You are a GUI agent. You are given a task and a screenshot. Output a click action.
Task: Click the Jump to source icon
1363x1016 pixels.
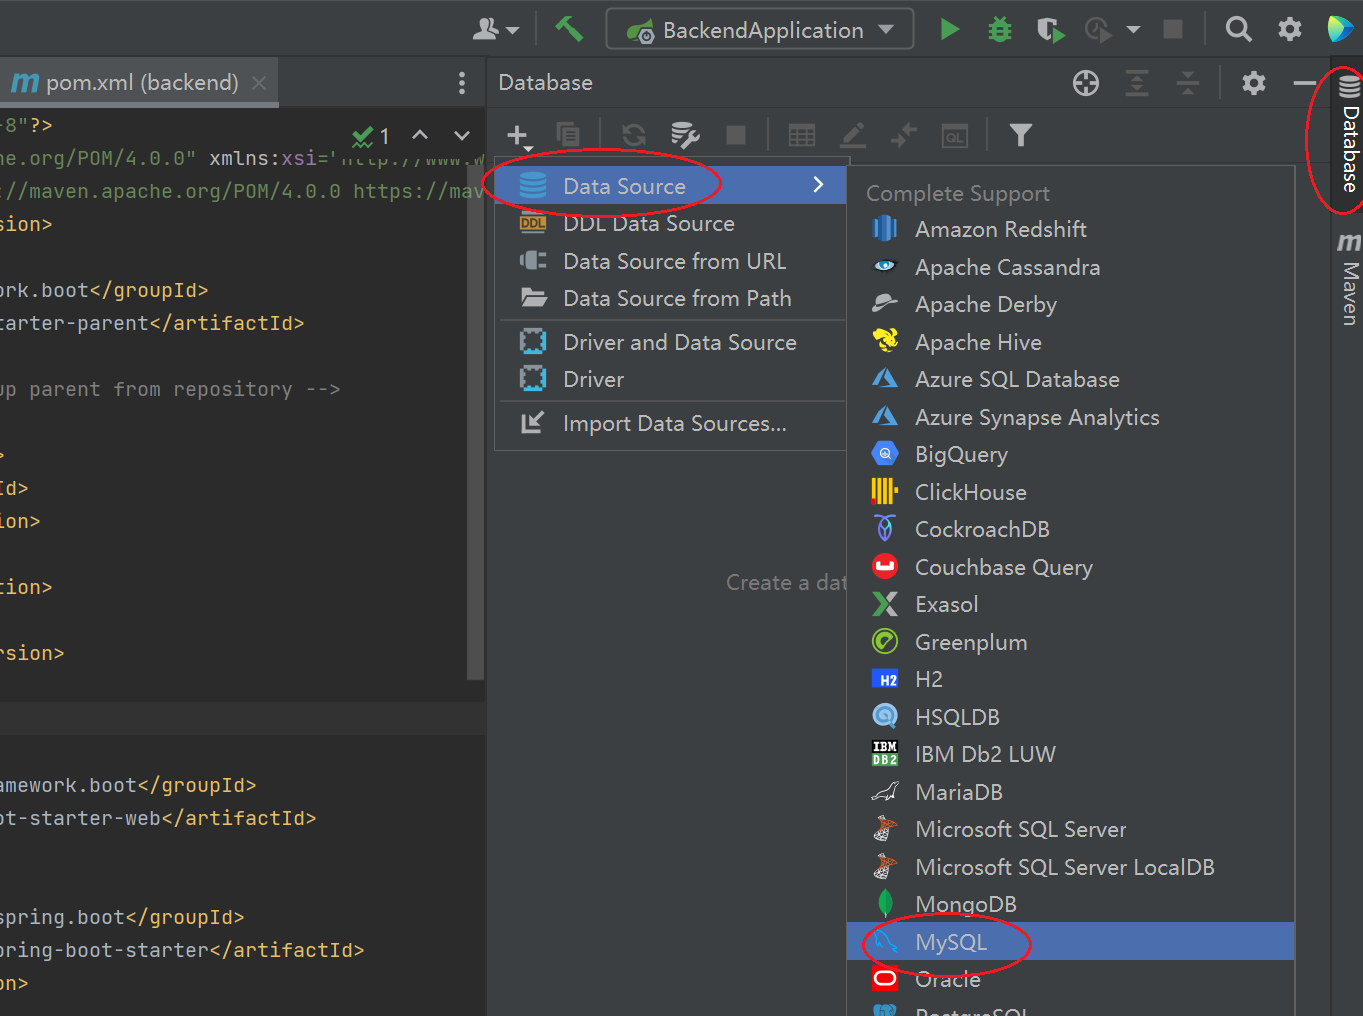click(x=904, y=135)
